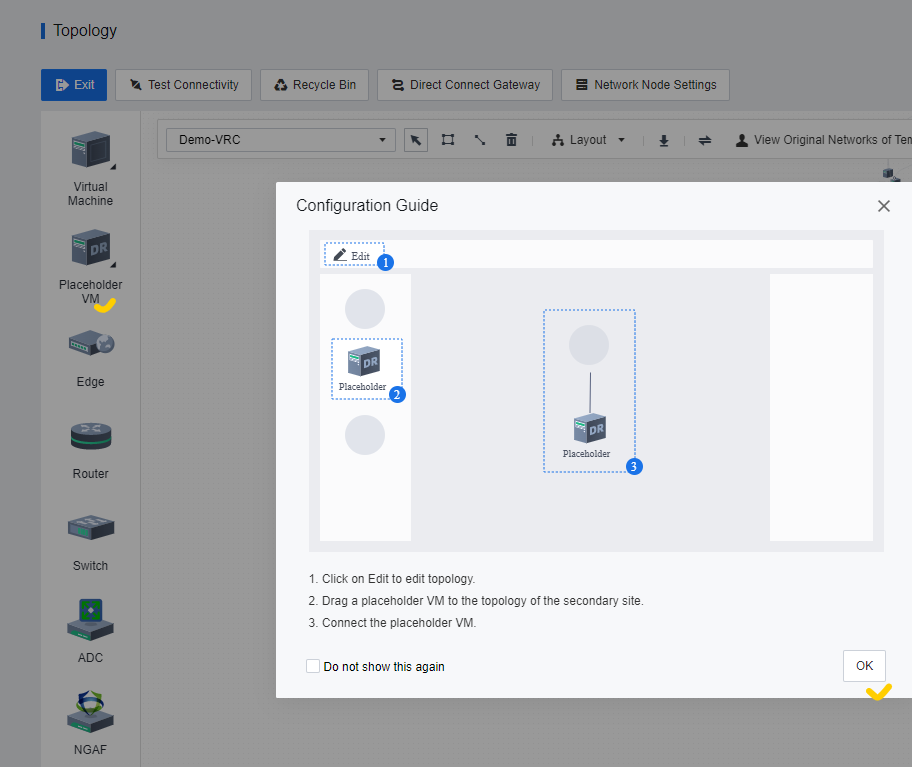Pick the ADC node icon

pos(90,620)
